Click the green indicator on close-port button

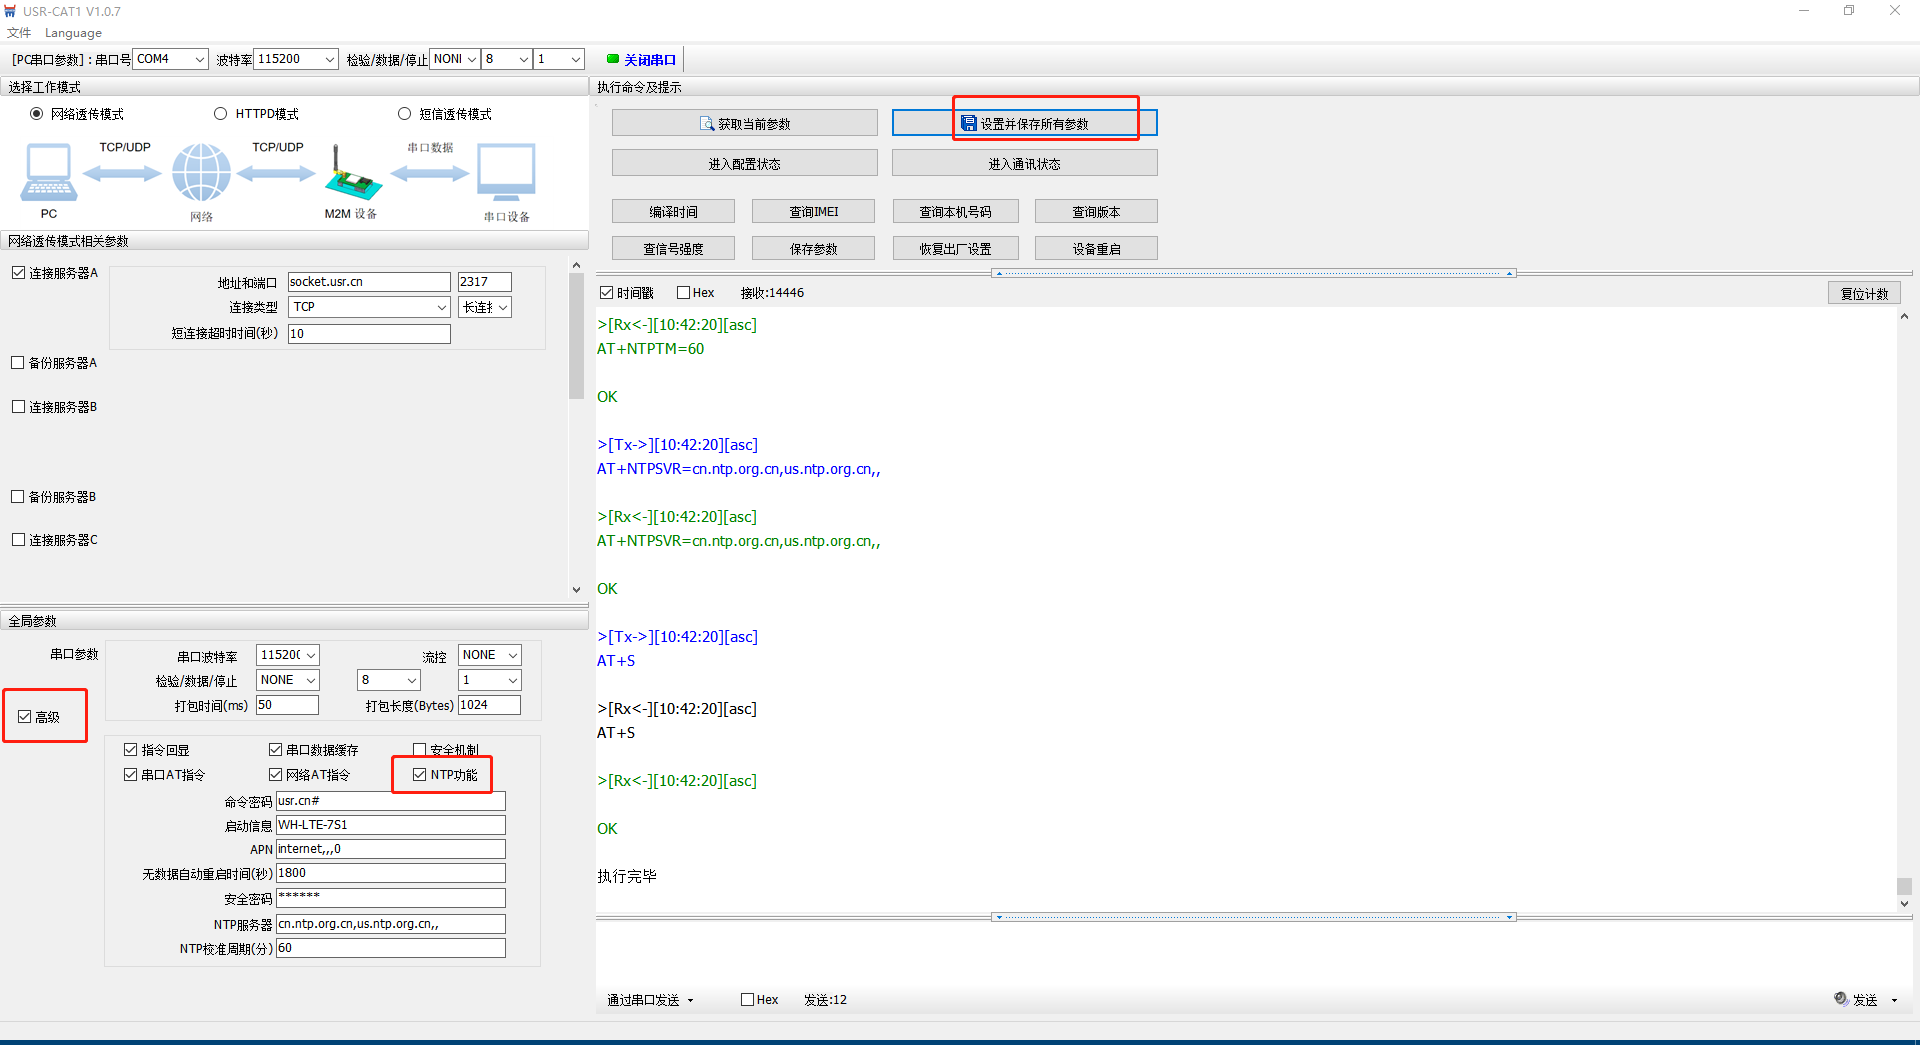pyautogui.click(x=613, y=59)
